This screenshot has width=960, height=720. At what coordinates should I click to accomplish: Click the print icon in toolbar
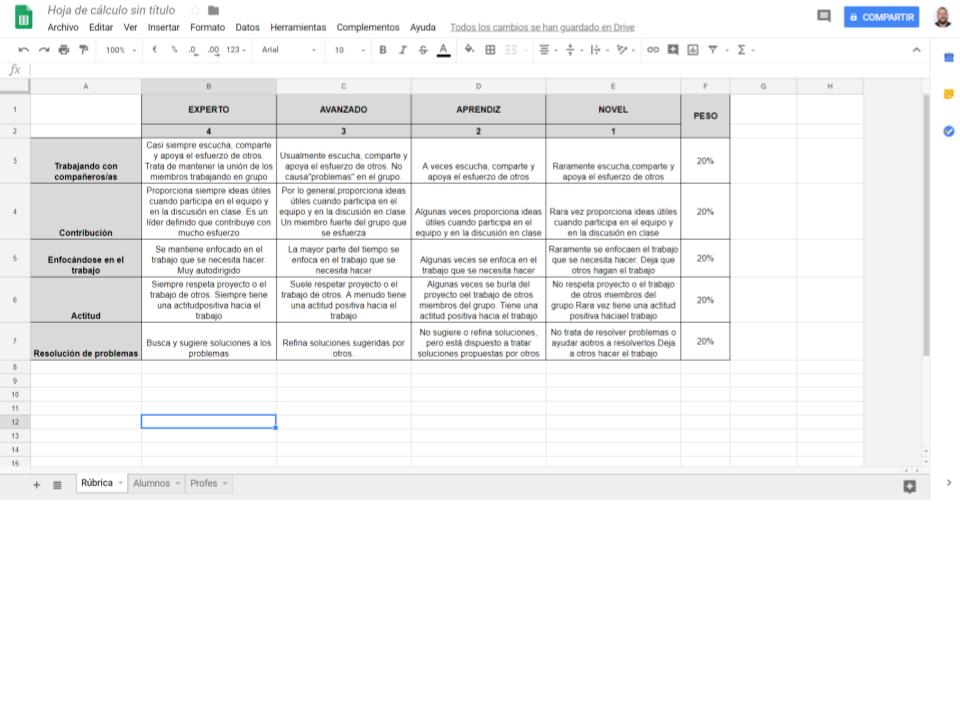point(64,50)
